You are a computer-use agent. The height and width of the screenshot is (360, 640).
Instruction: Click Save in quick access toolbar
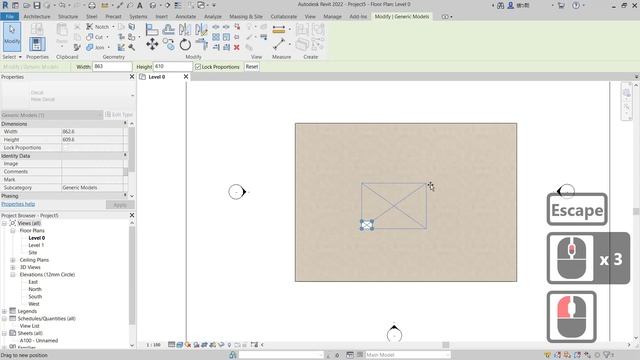pyautogui.click(x=37, y=5)
